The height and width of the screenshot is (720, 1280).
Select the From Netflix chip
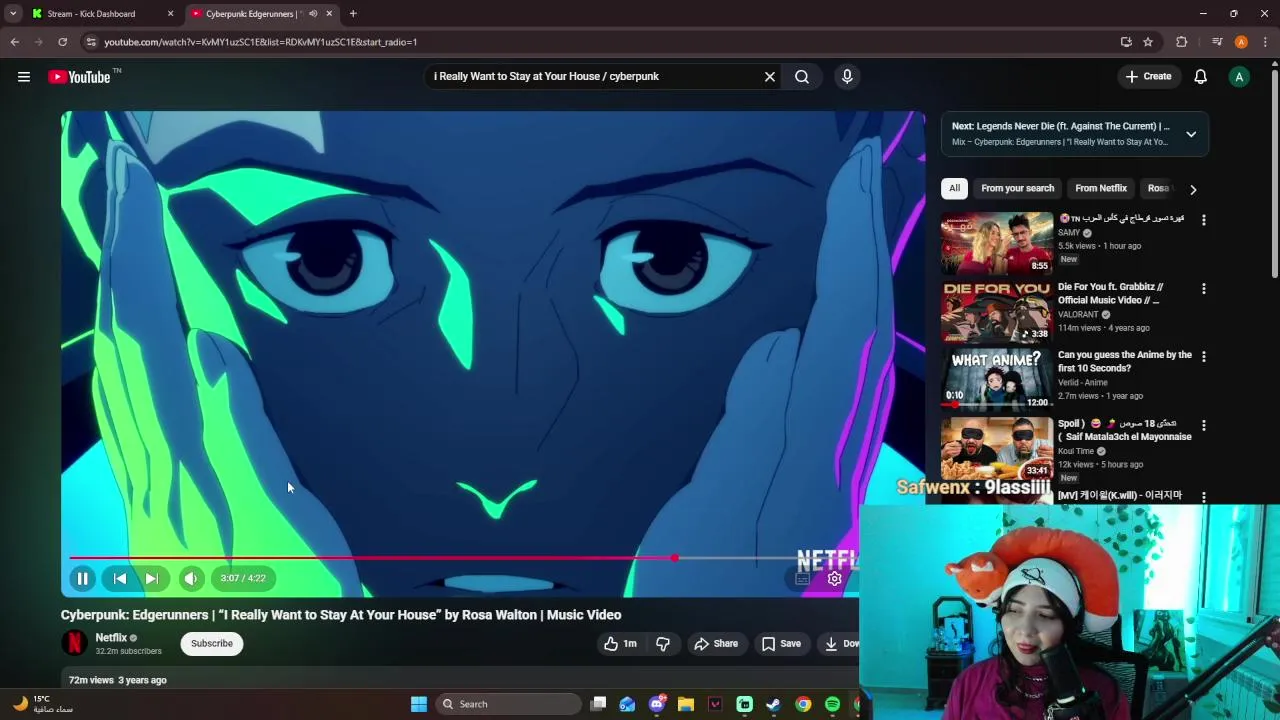point(1101,188)
